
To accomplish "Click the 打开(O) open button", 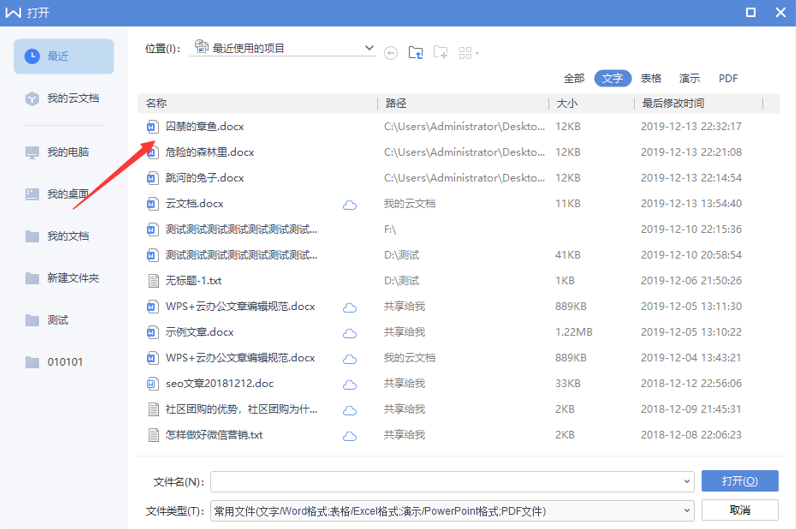I will tap(740, 481).
